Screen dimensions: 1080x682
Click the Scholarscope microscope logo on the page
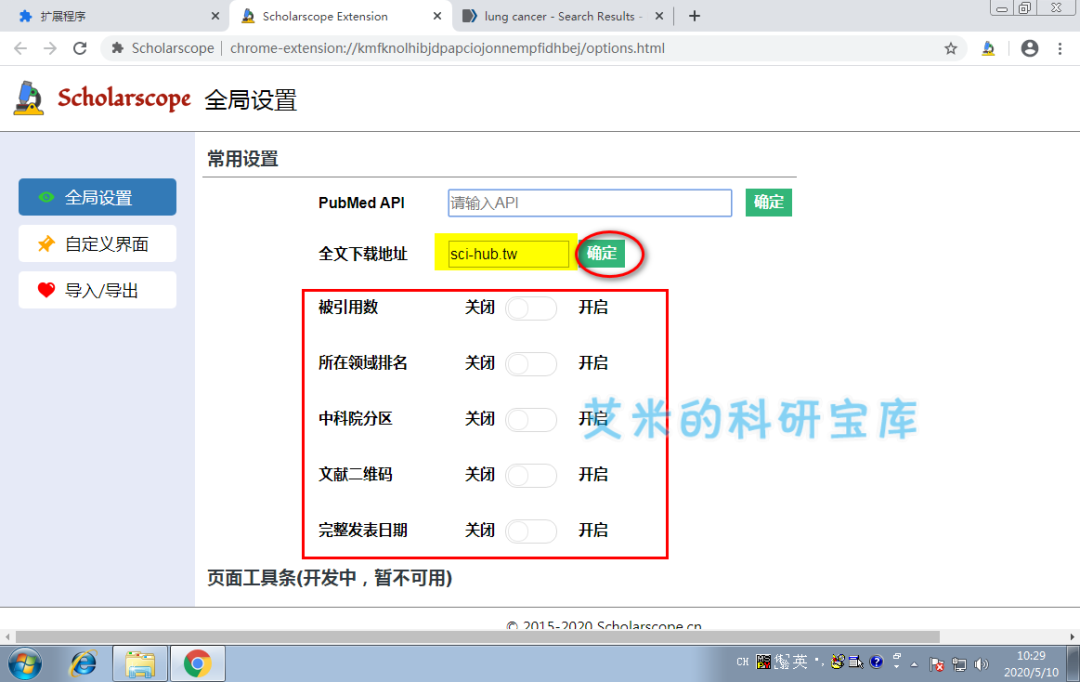pyautogui.click(x=29, y=97)
